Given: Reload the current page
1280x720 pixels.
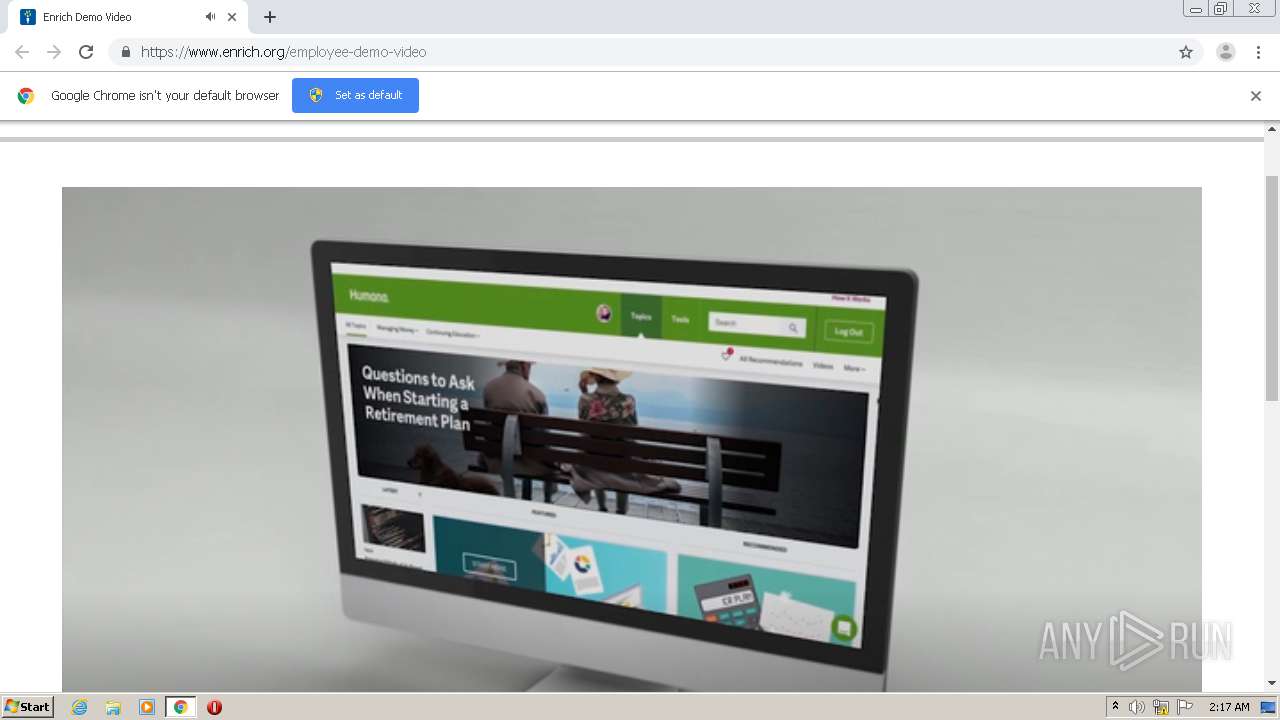Looking at the screenshot, I should 86,52.
